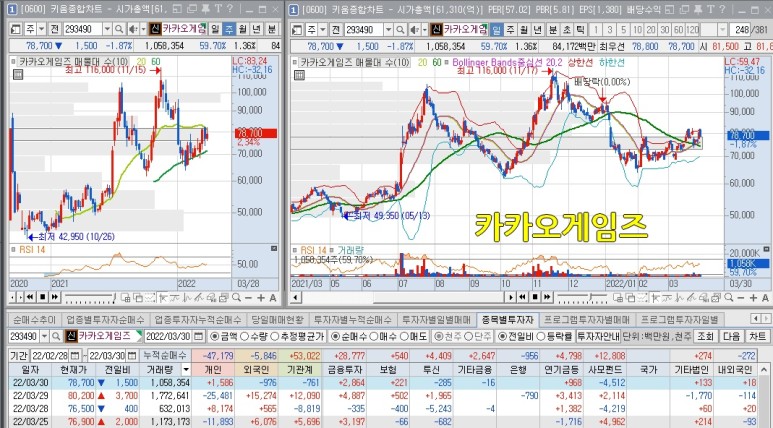
Task: Open the 293490 code dropdown in investor panel
Action: point(44,336)
